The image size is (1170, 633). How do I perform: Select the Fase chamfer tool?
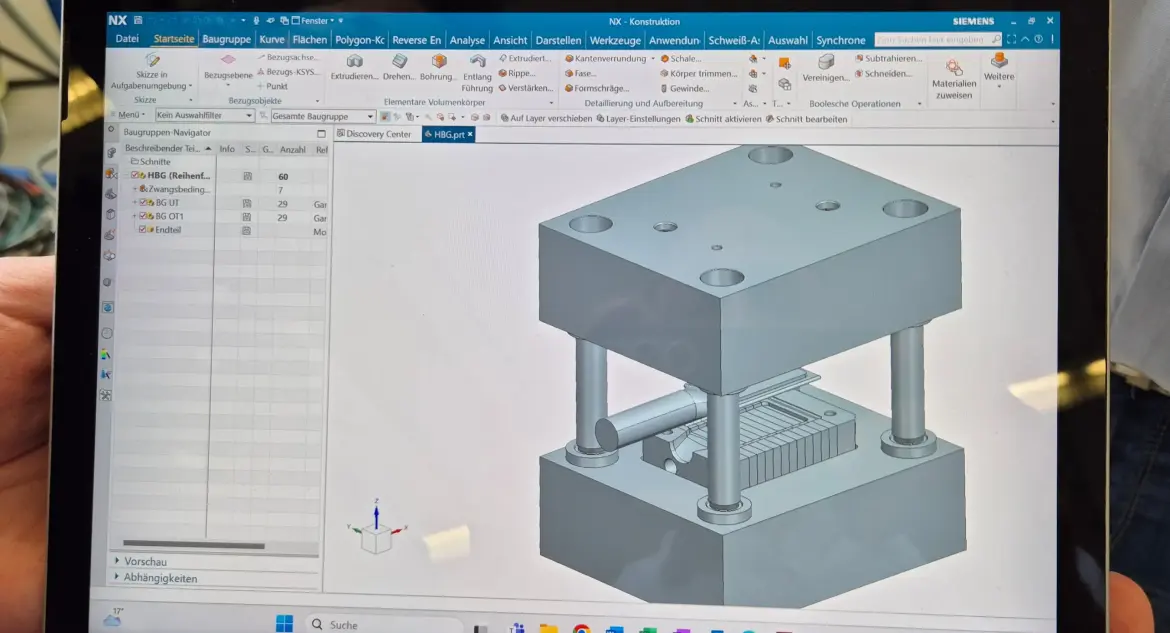tap(581, 73)
